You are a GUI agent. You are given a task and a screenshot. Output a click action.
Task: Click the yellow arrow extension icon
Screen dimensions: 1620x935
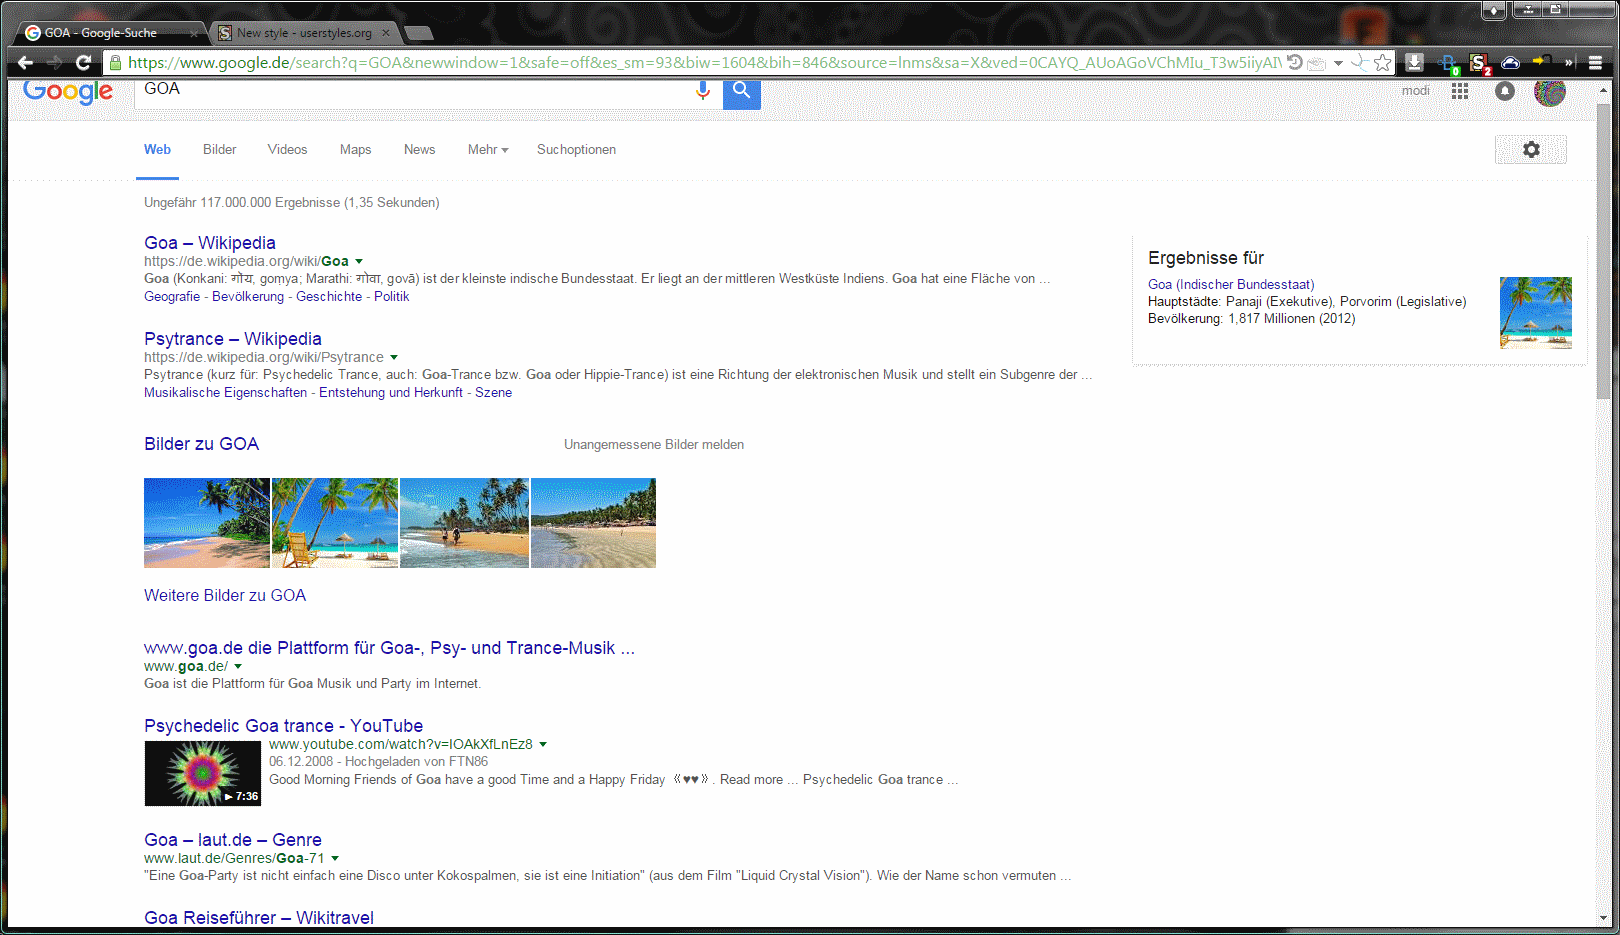(1542, 62)
